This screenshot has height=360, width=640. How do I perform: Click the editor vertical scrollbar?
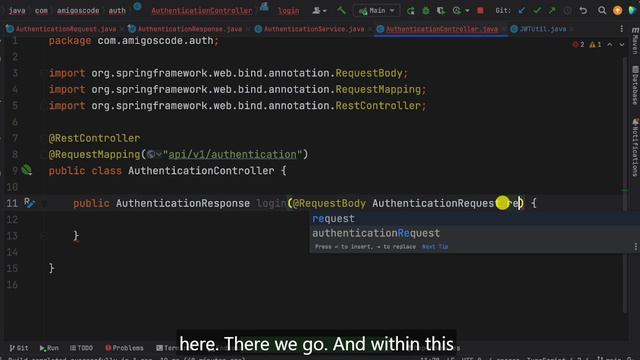(624, 184)
